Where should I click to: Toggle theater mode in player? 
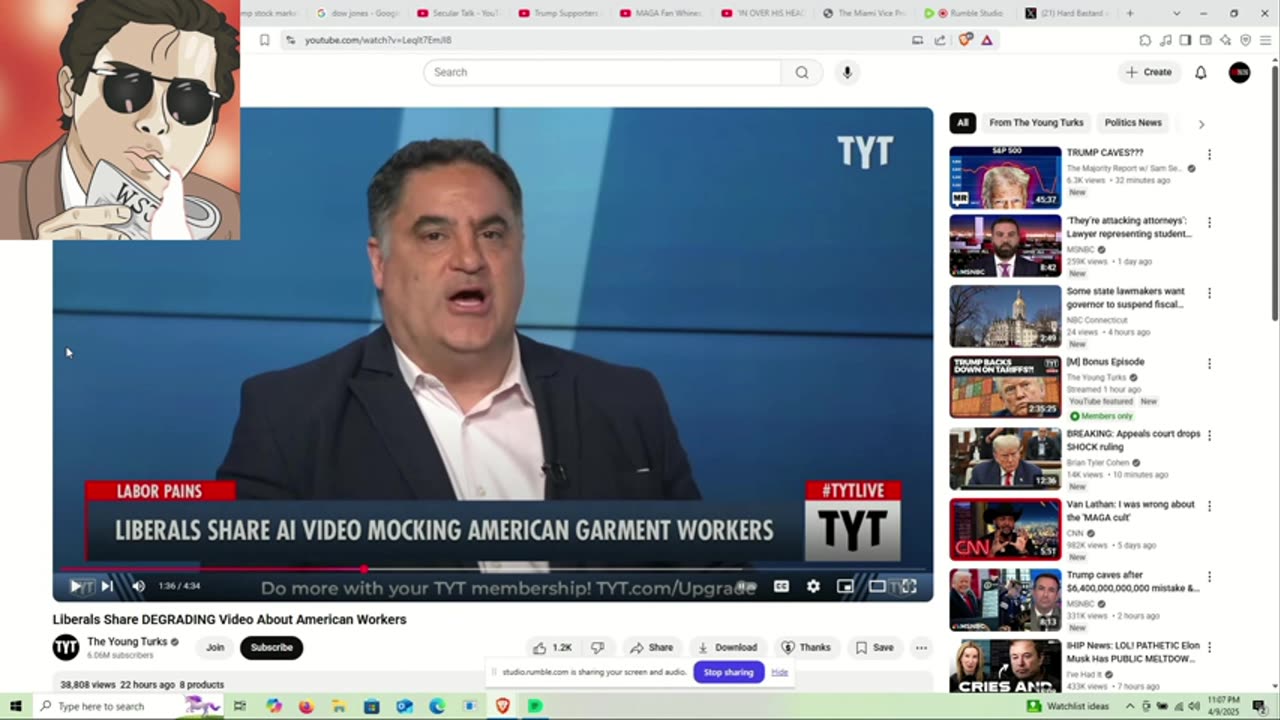(877, 586)
